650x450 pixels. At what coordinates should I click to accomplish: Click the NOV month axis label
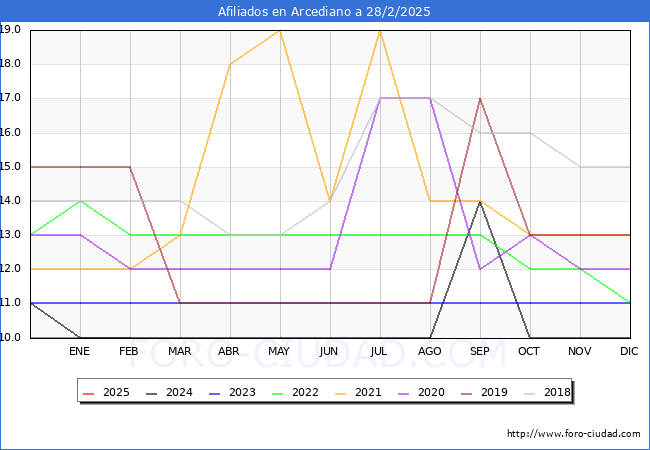[580, 351]
